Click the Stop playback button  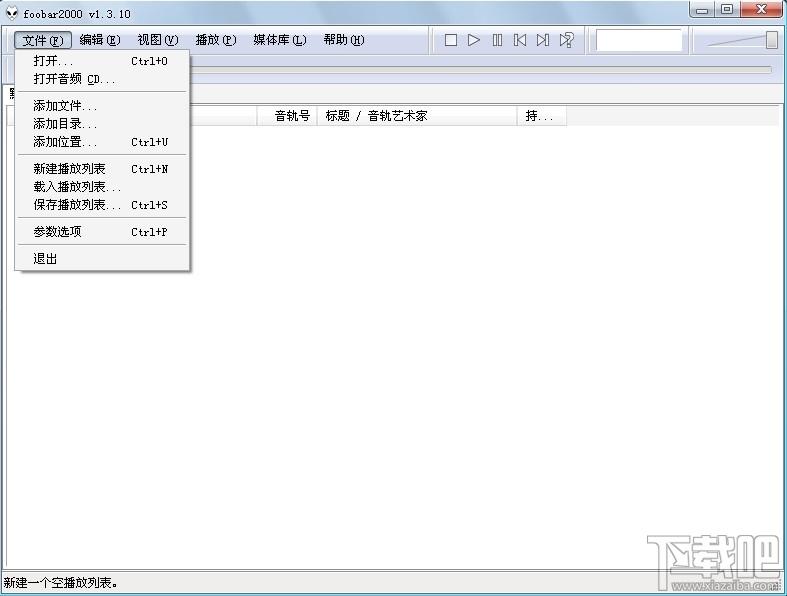click(x=451, y=40)
